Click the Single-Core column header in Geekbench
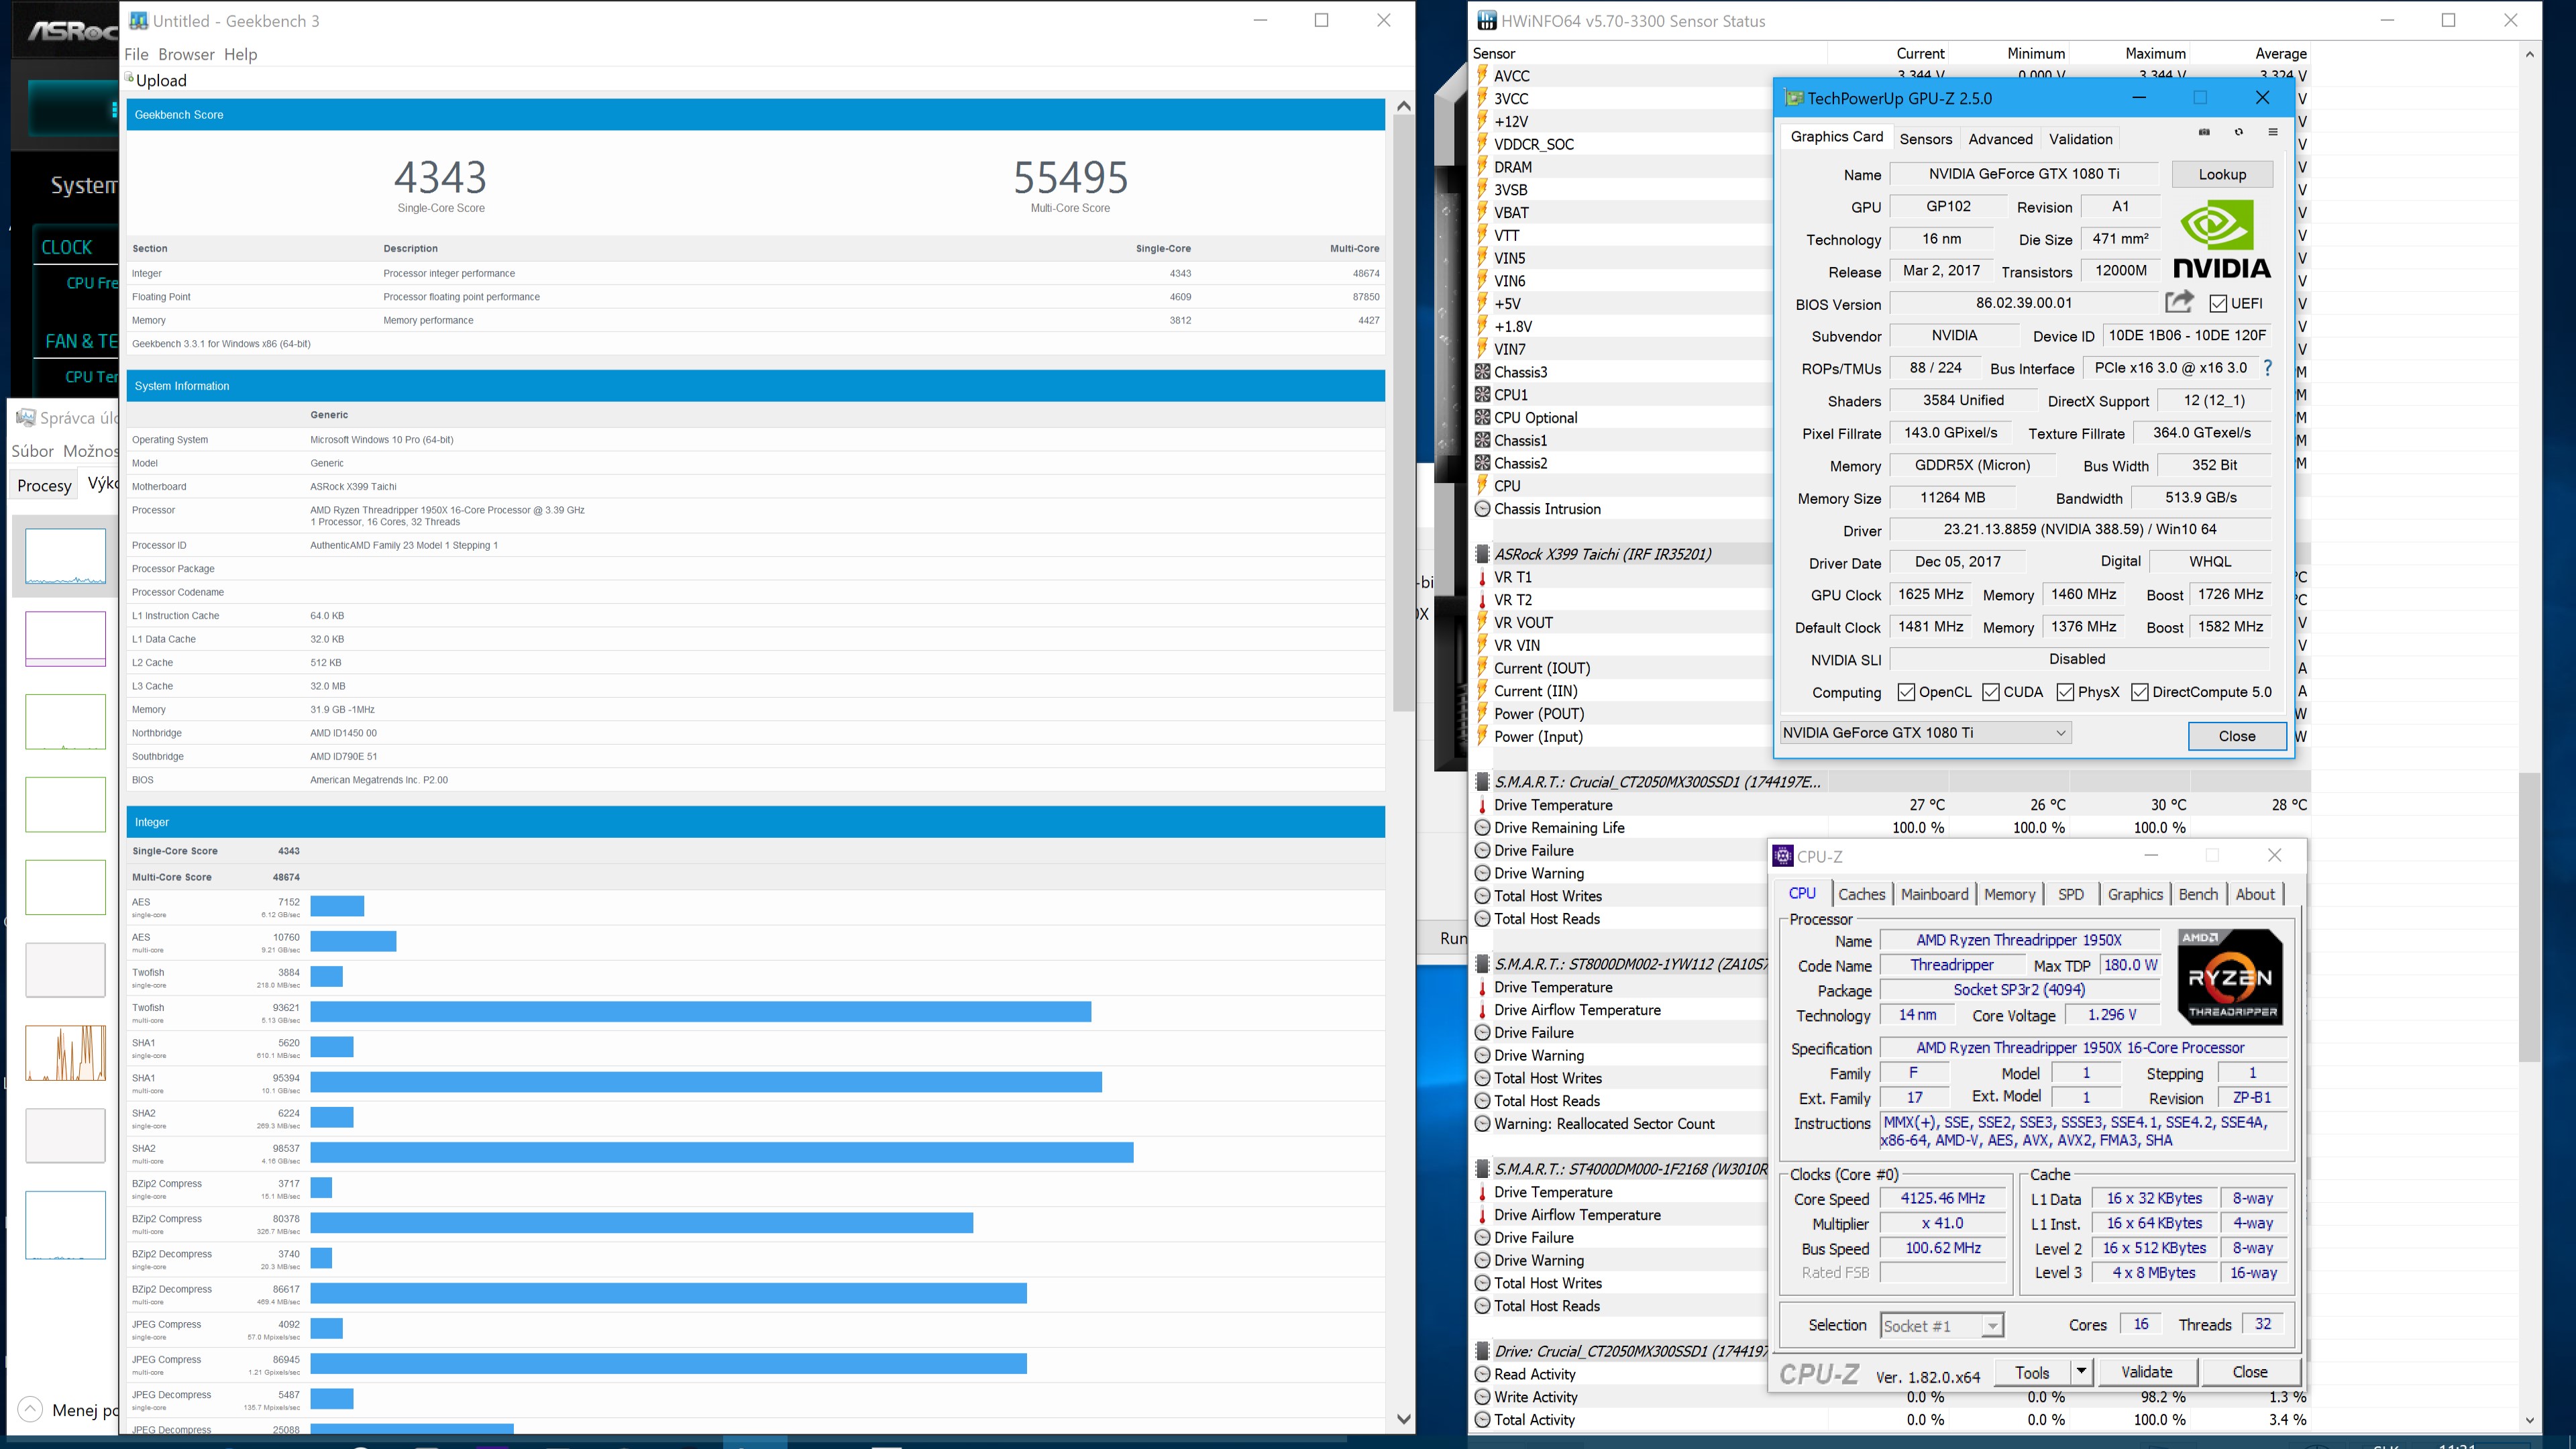 click(1163, 248)
